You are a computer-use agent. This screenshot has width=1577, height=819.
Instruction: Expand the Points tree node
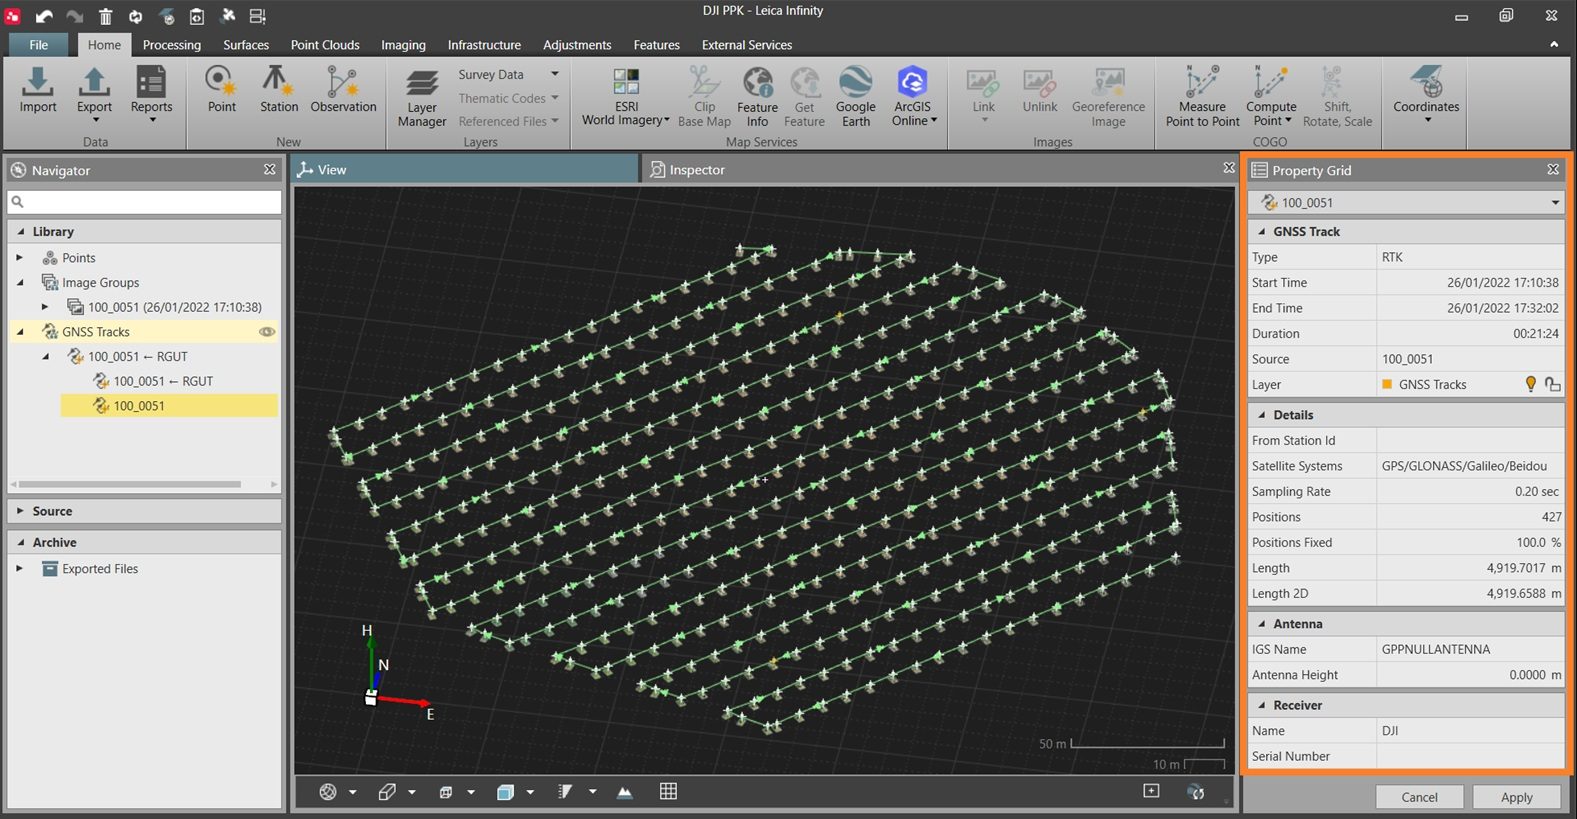click(x=19, y=258)
